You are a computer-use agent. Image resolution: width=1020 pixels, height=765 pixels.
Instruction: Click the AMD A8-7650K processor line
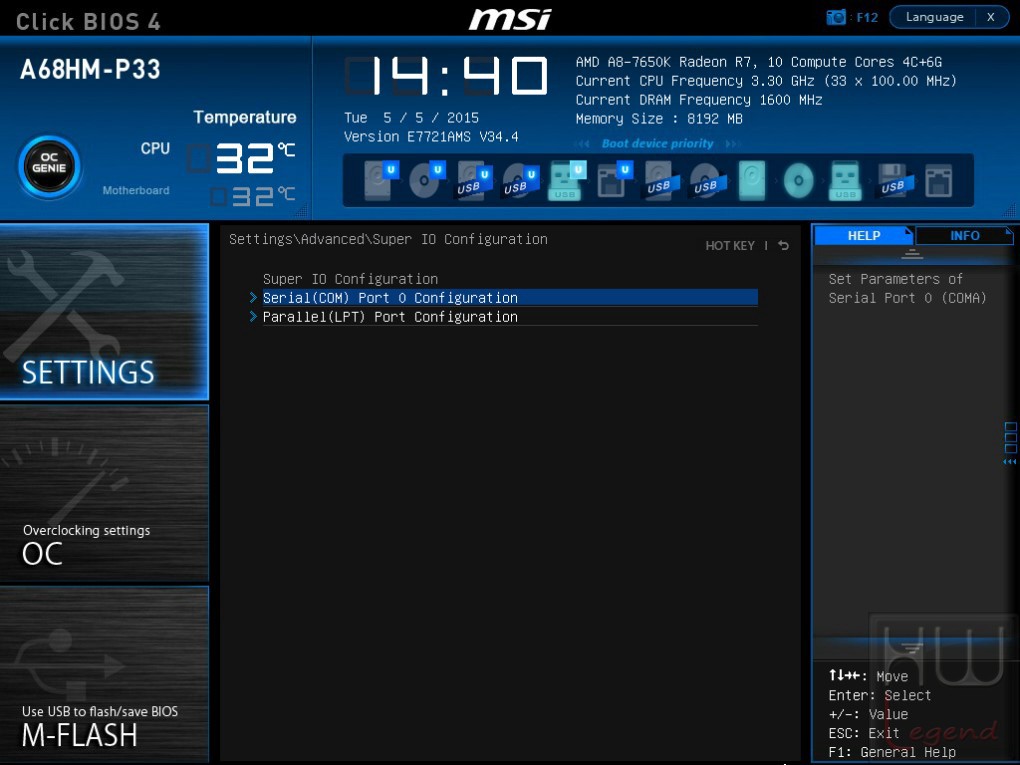[x=758, y=62]
